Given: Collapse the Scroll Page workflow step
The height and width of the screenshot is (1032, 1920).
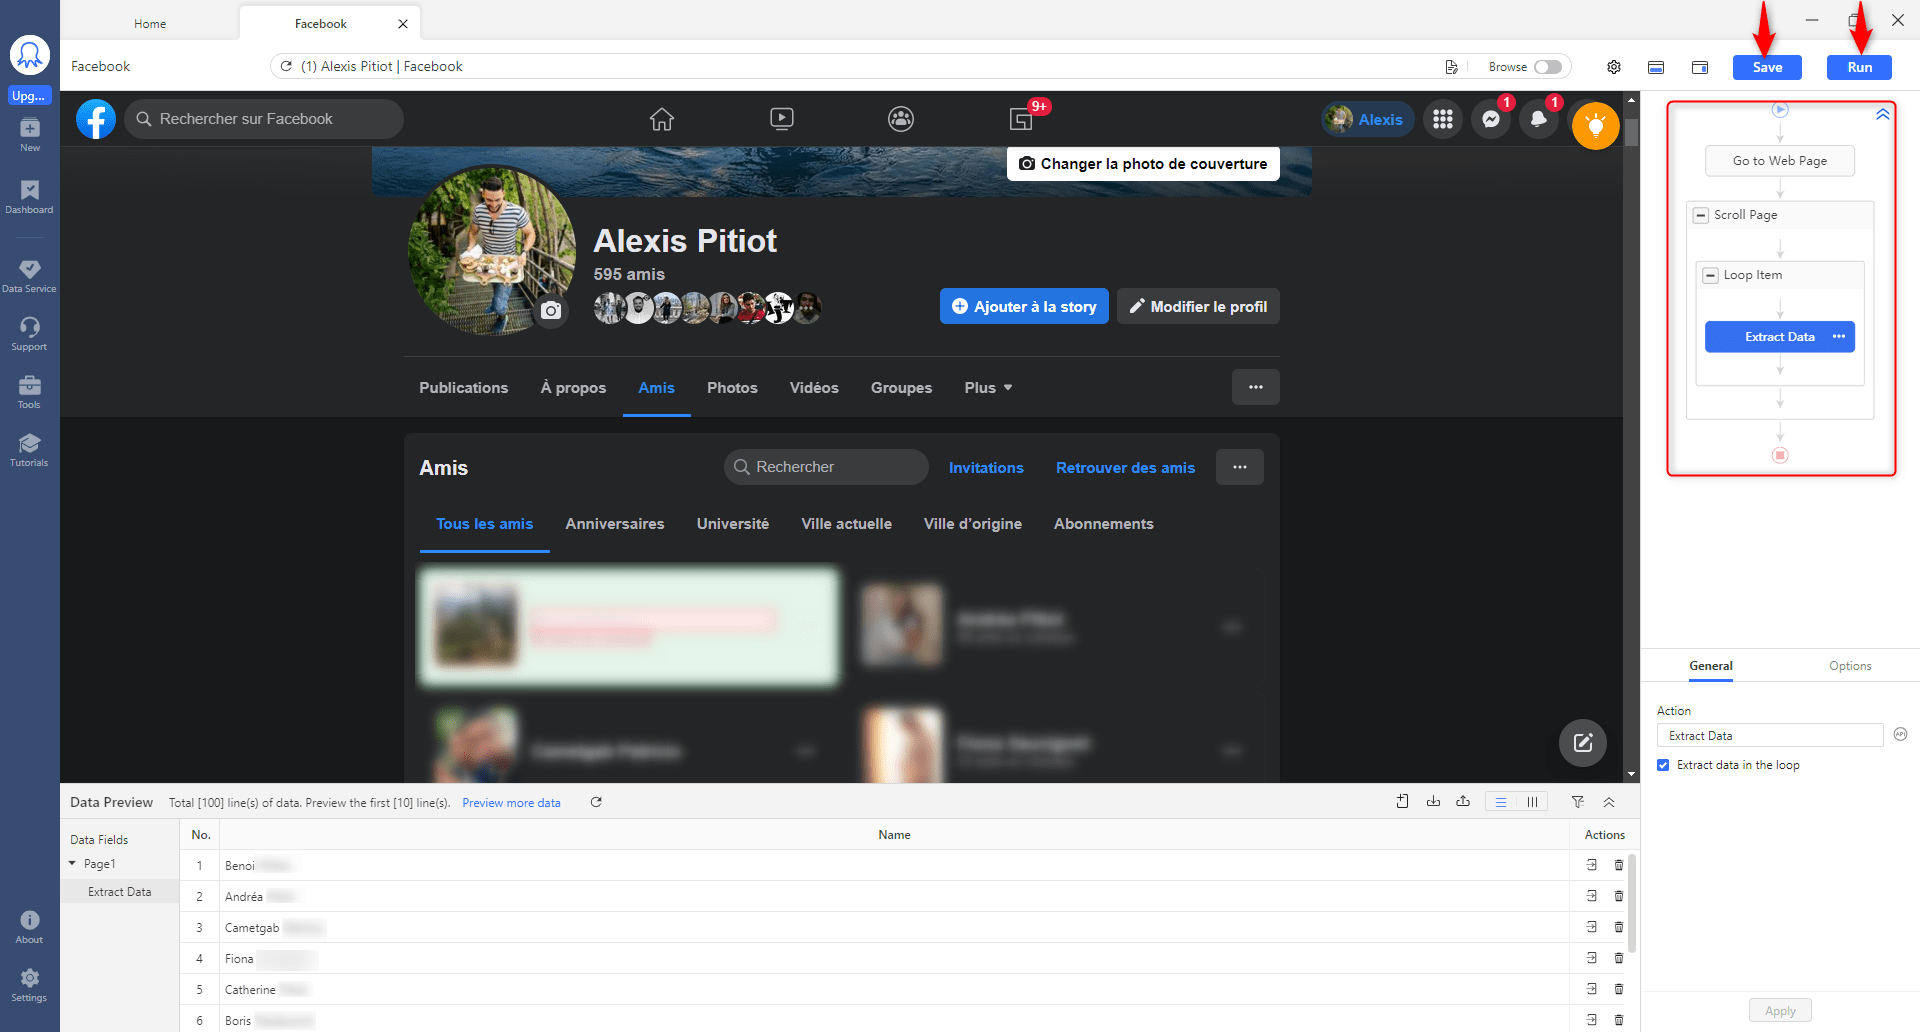Looking at the screenshot, I should coord(1700,215).
